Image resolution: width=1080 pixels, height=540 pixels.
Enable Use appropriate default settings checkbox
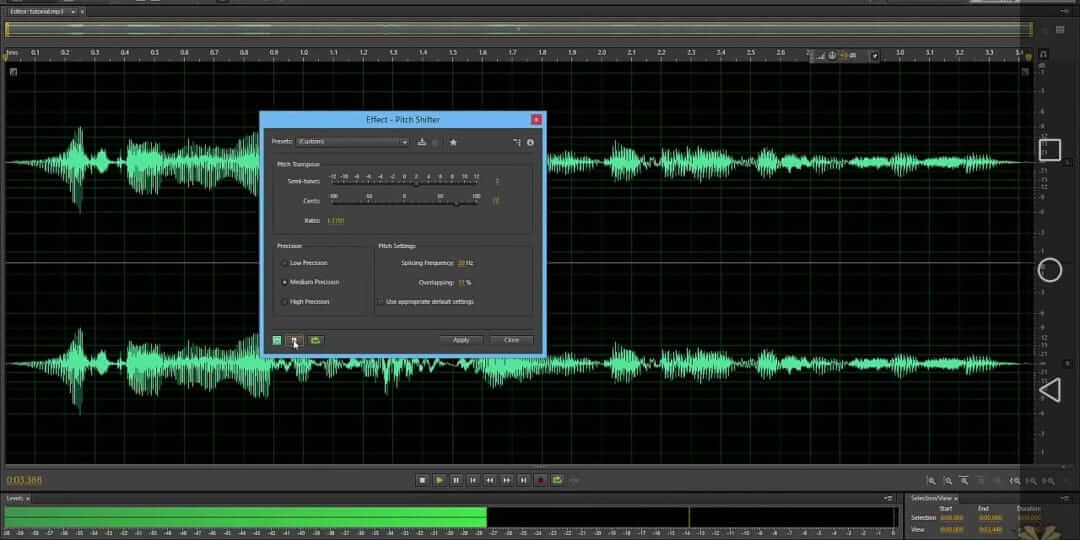381,302
